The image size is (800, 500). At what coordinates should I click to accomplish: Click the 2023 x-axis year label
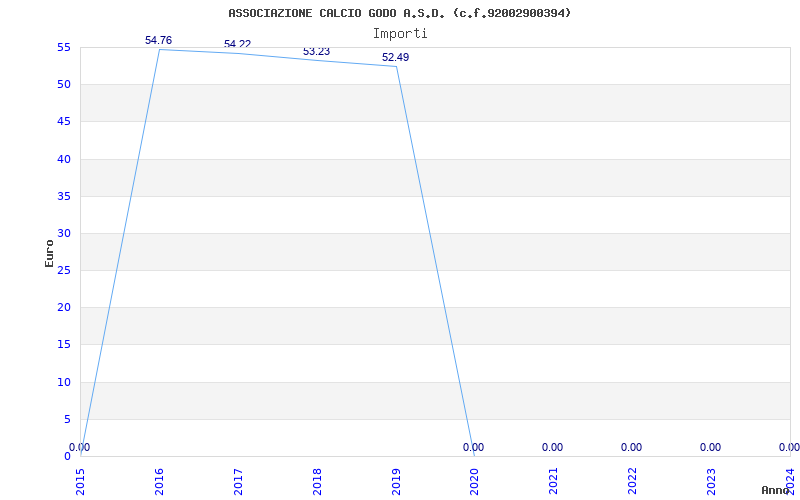(712, 482)
